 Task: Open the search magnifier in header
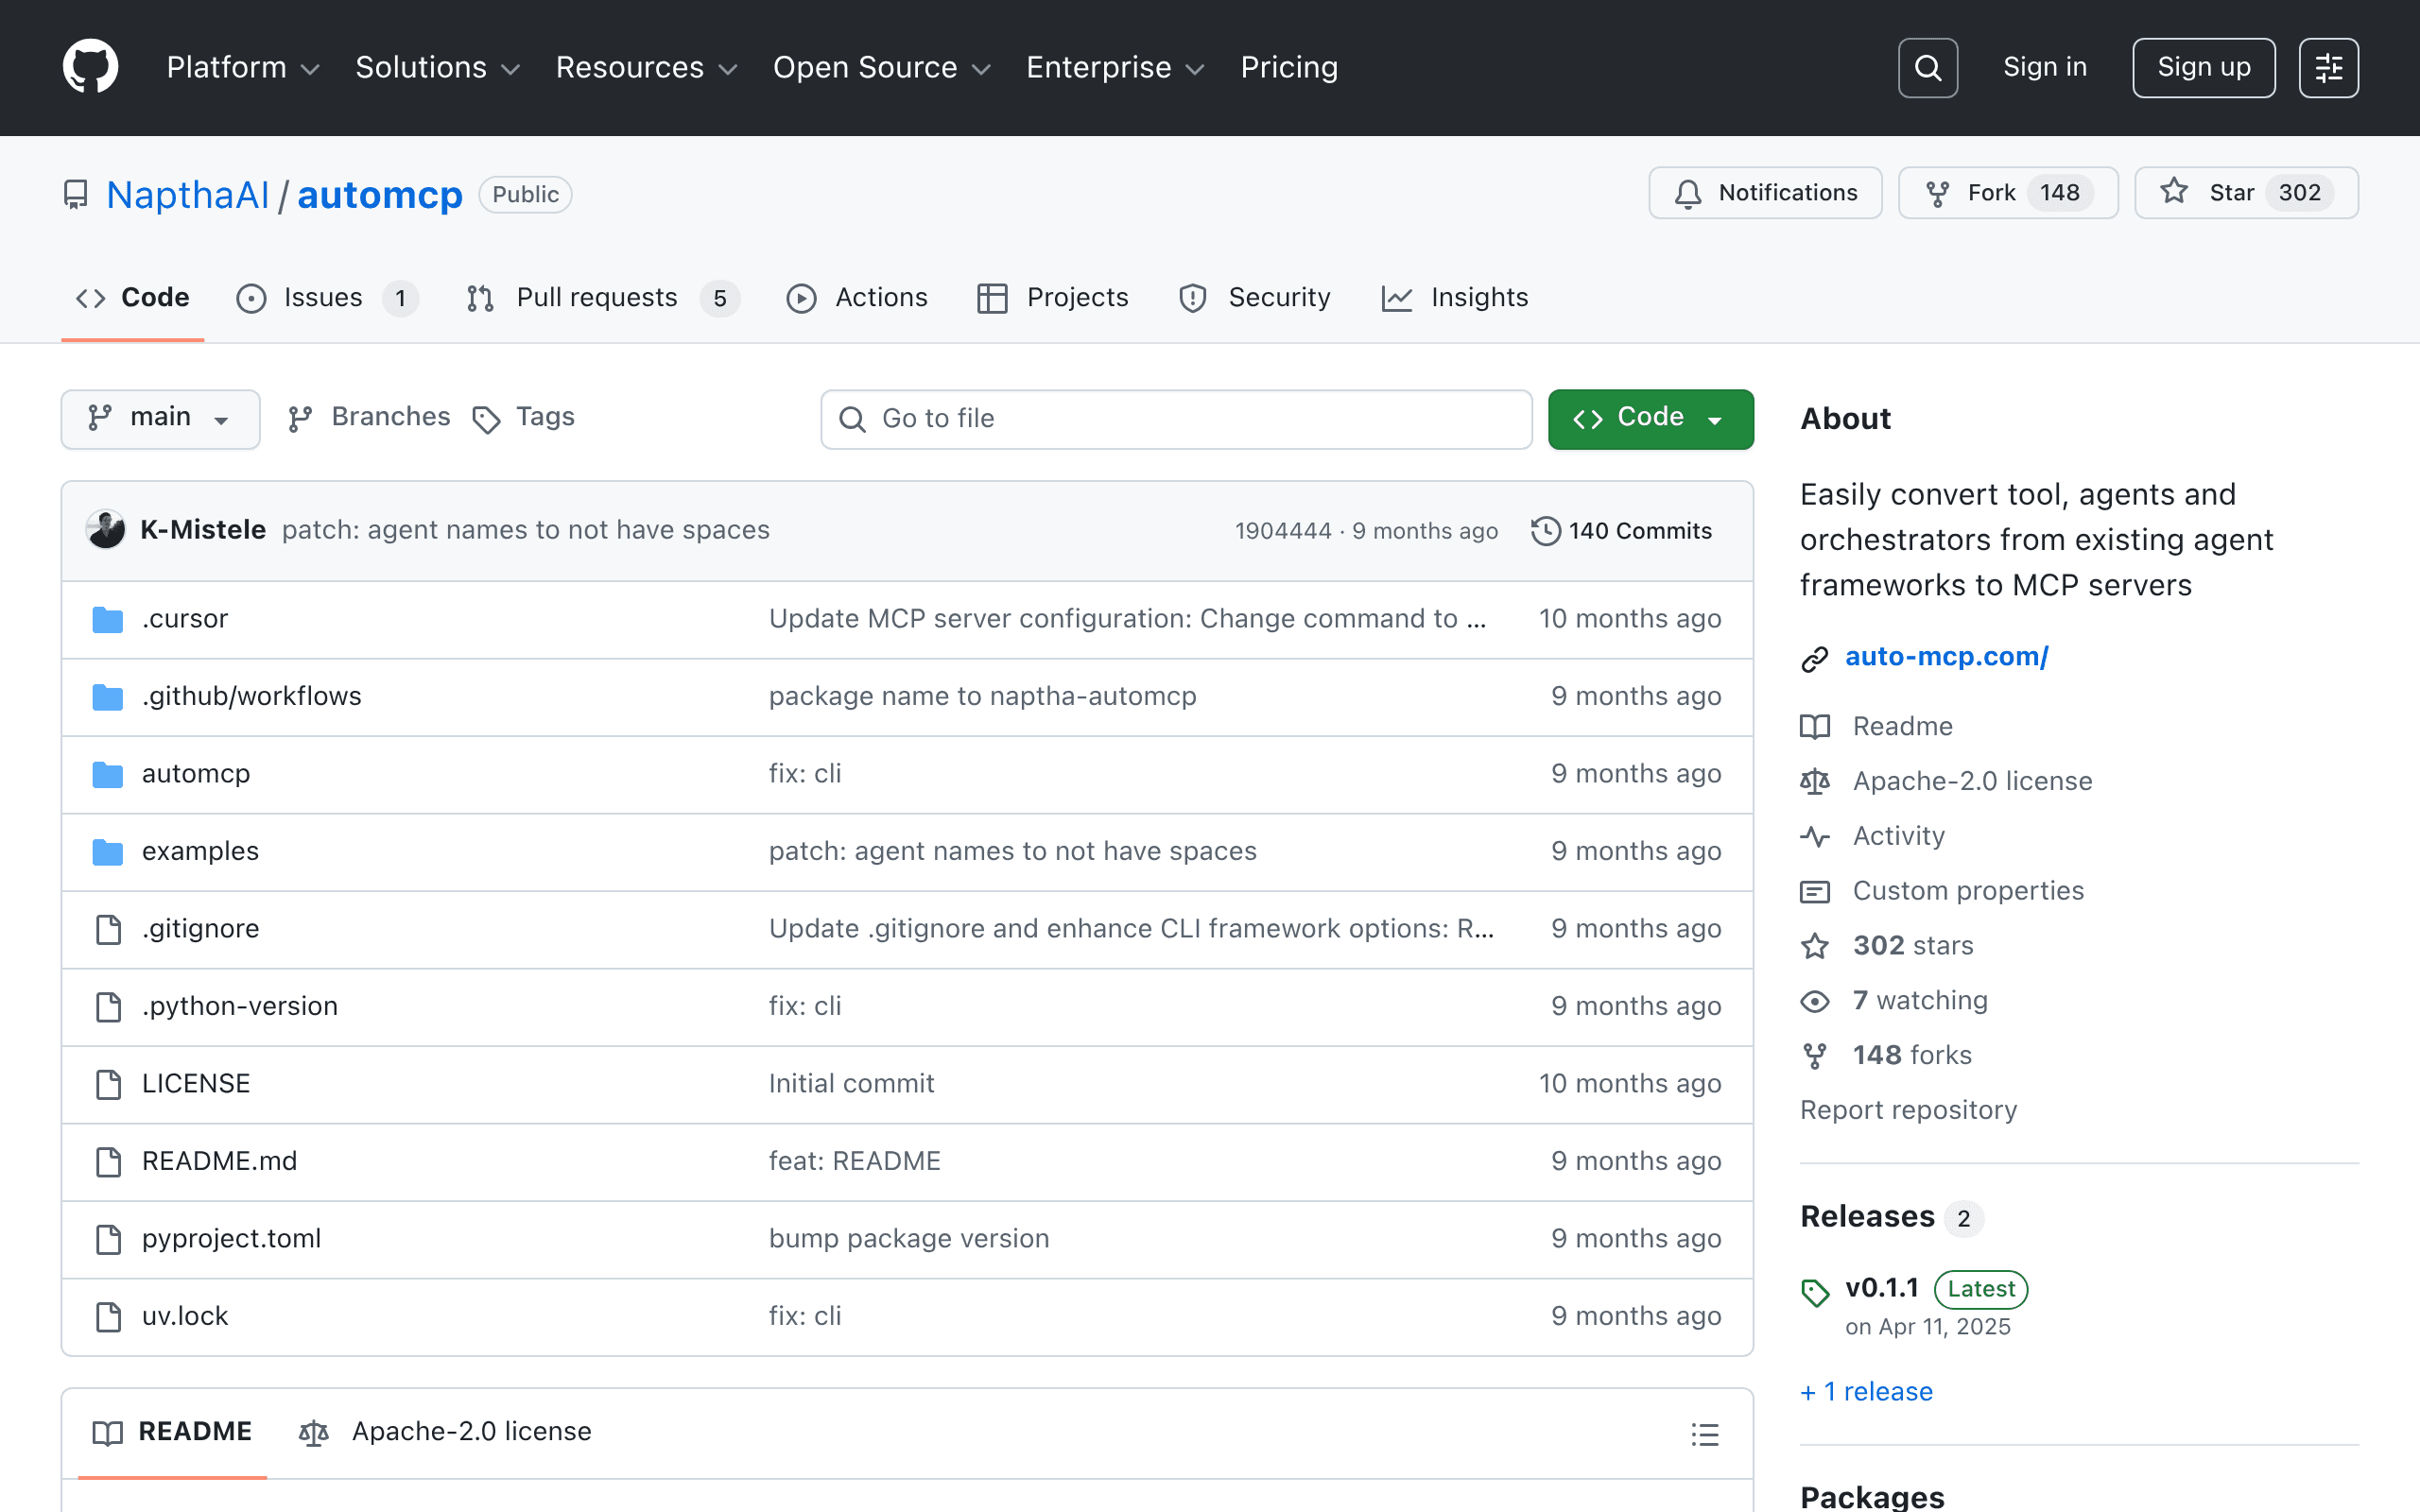coord(1927,68)
